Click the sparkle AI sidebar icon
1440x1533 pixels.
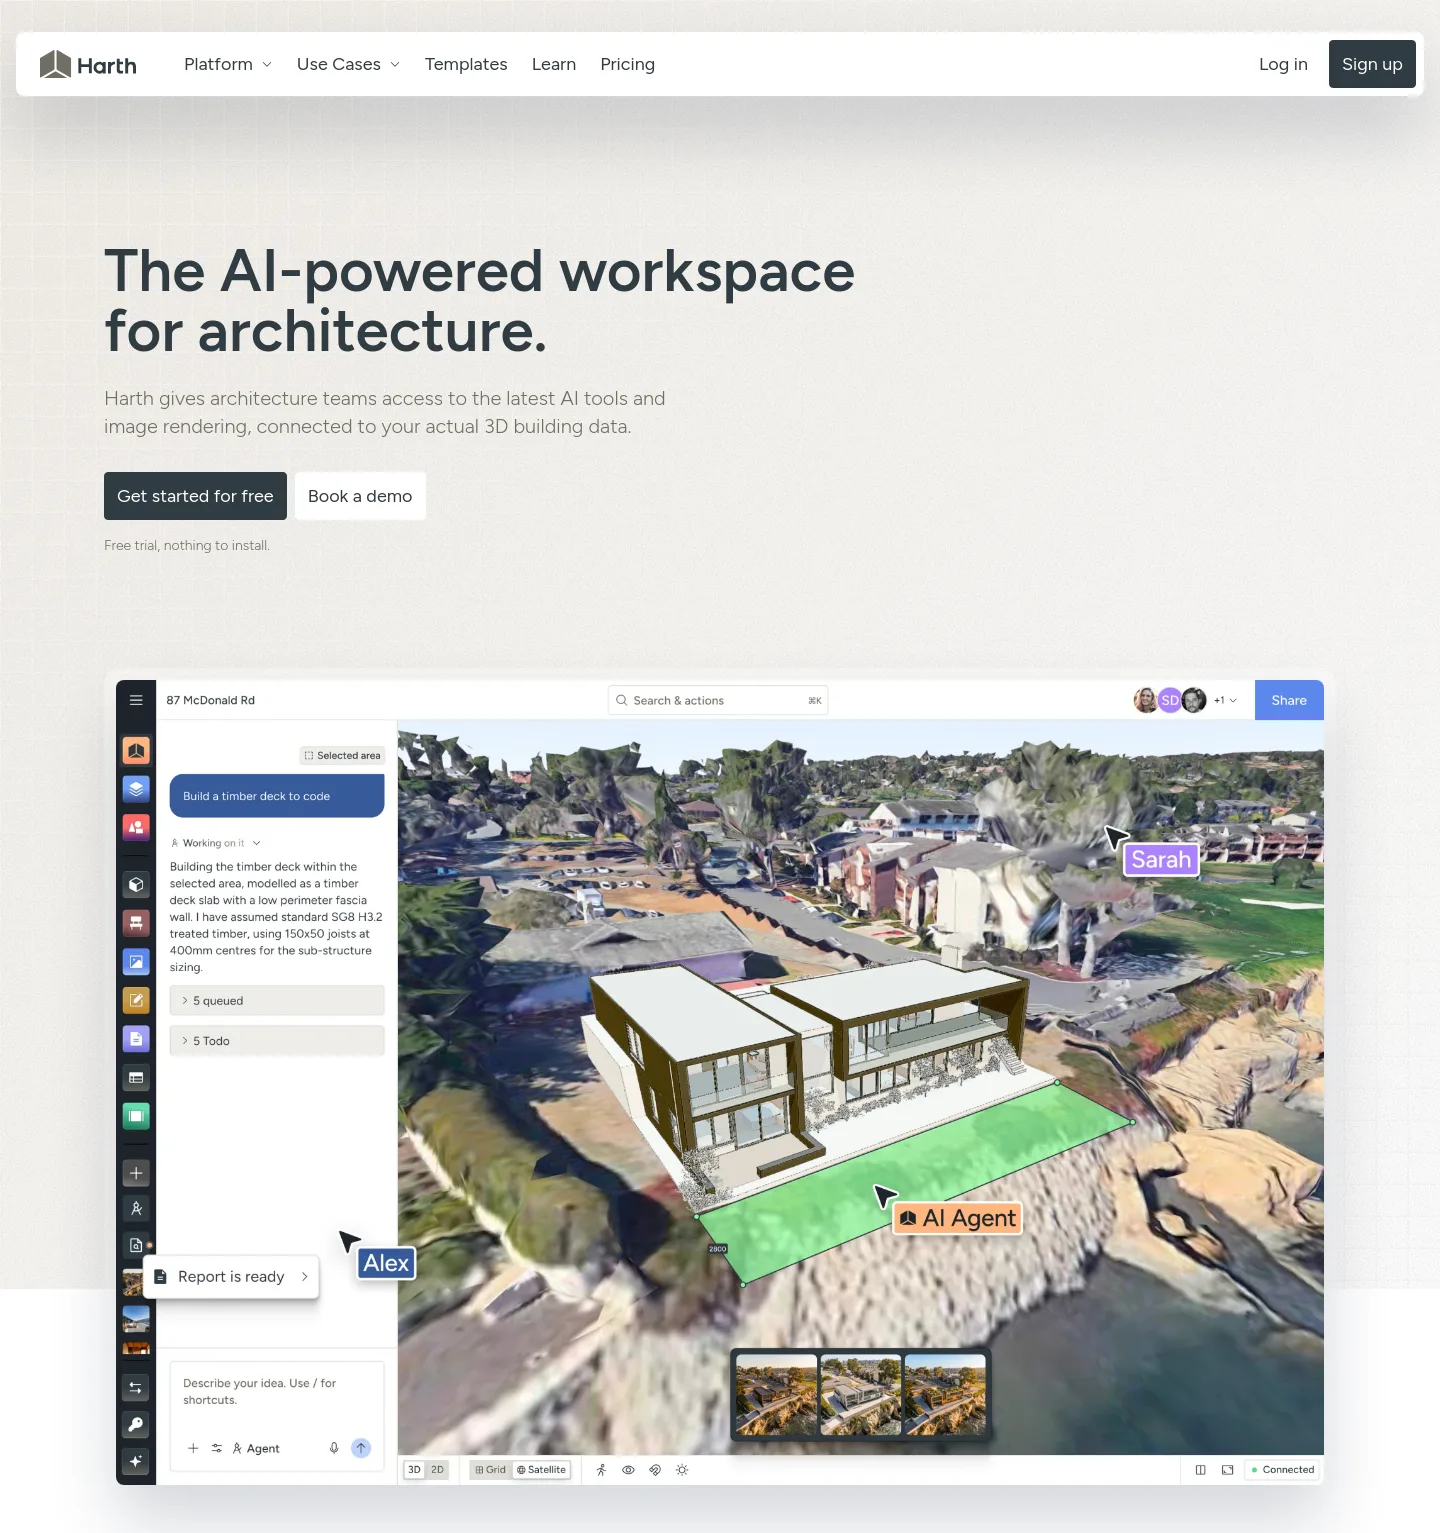coord(136,1461)
